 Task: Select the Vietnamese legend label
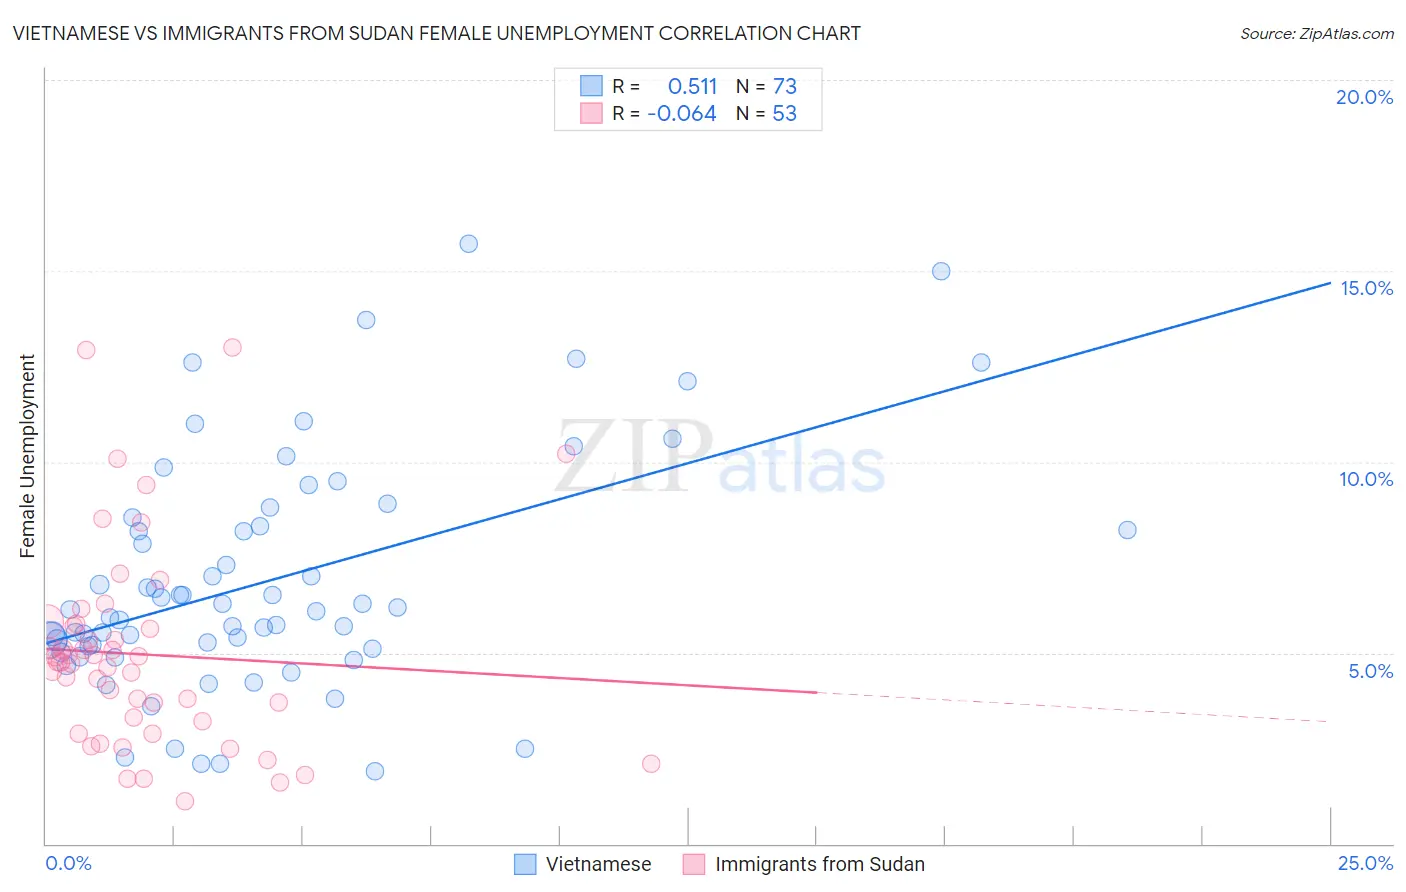(x=598, y=864)
